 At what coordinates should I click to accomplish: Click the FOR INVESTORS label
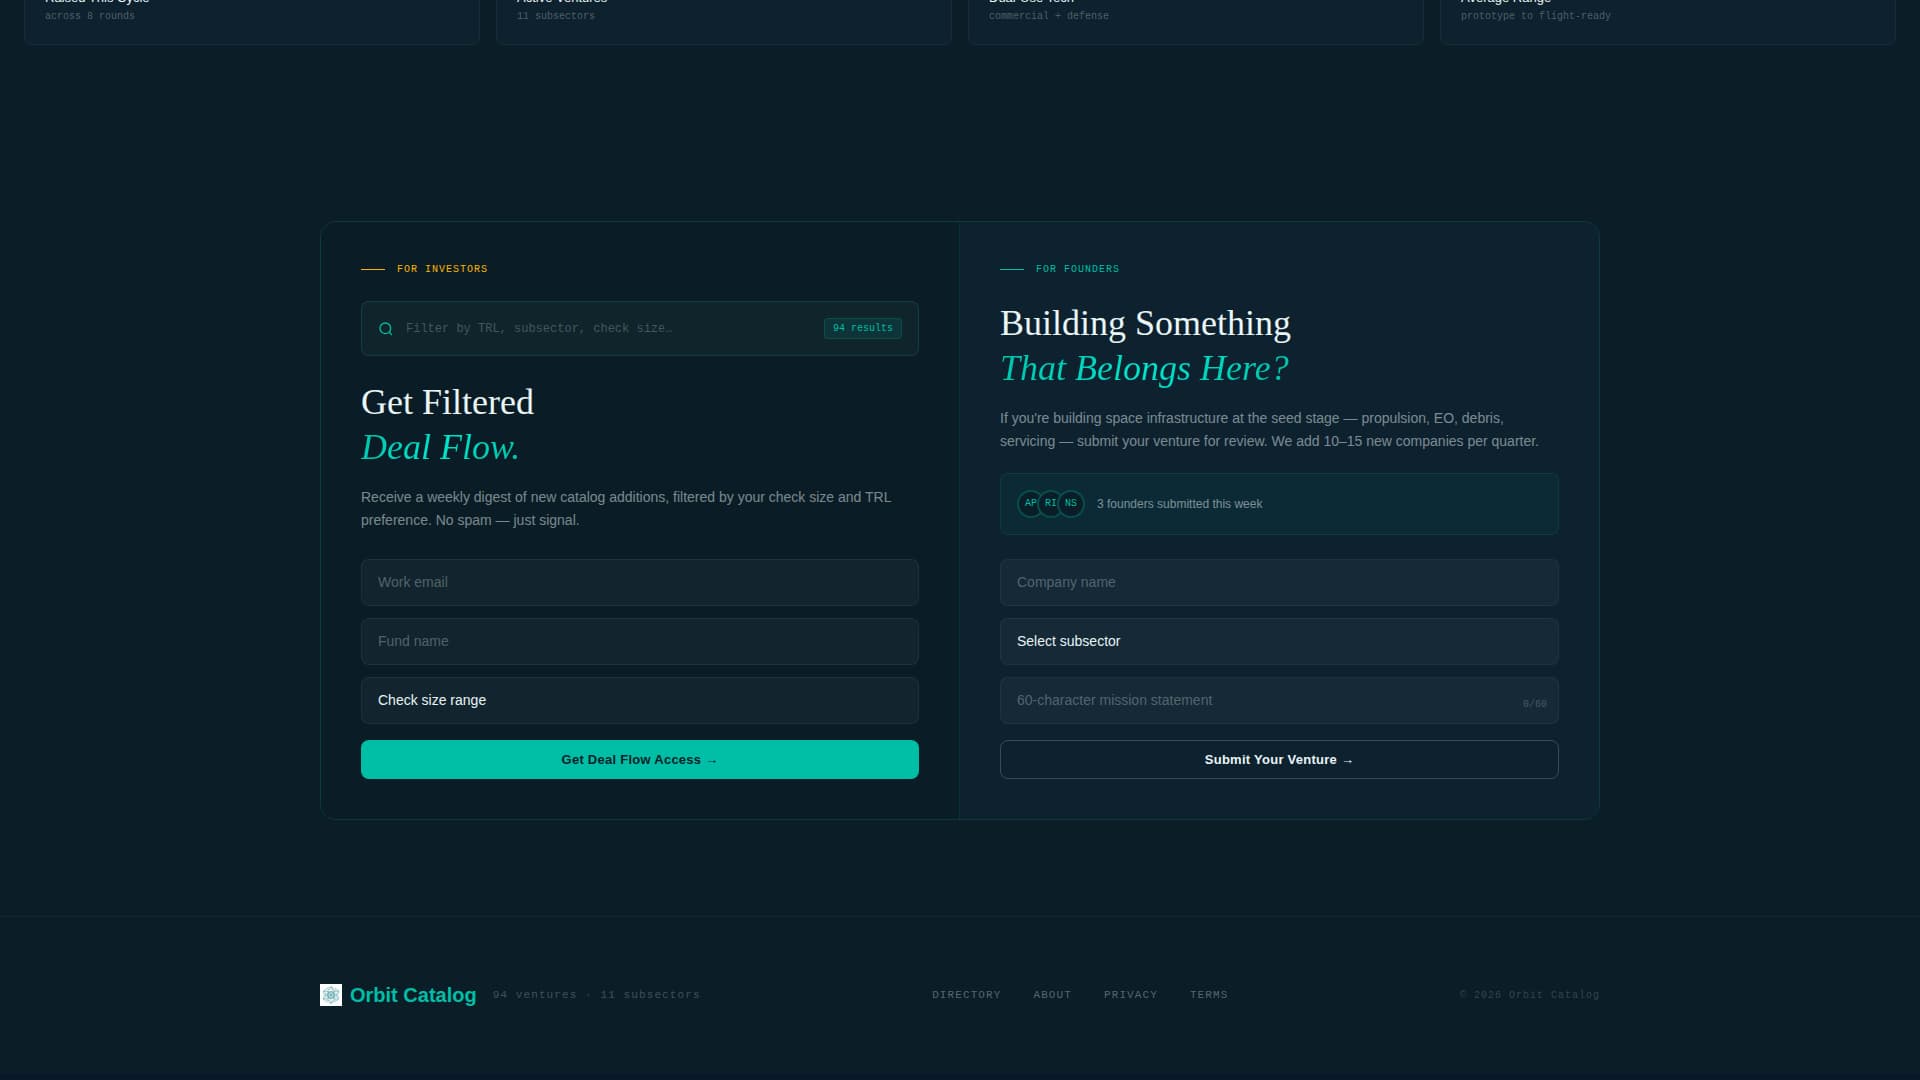[442, 269]
